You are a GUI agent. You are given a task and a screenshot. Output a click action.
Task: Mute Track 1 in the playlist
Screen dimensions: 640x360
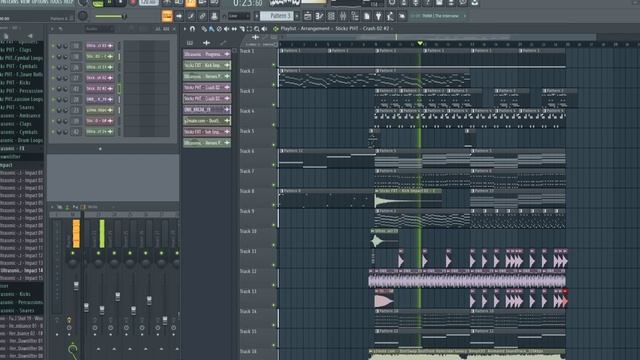[274, 65]
